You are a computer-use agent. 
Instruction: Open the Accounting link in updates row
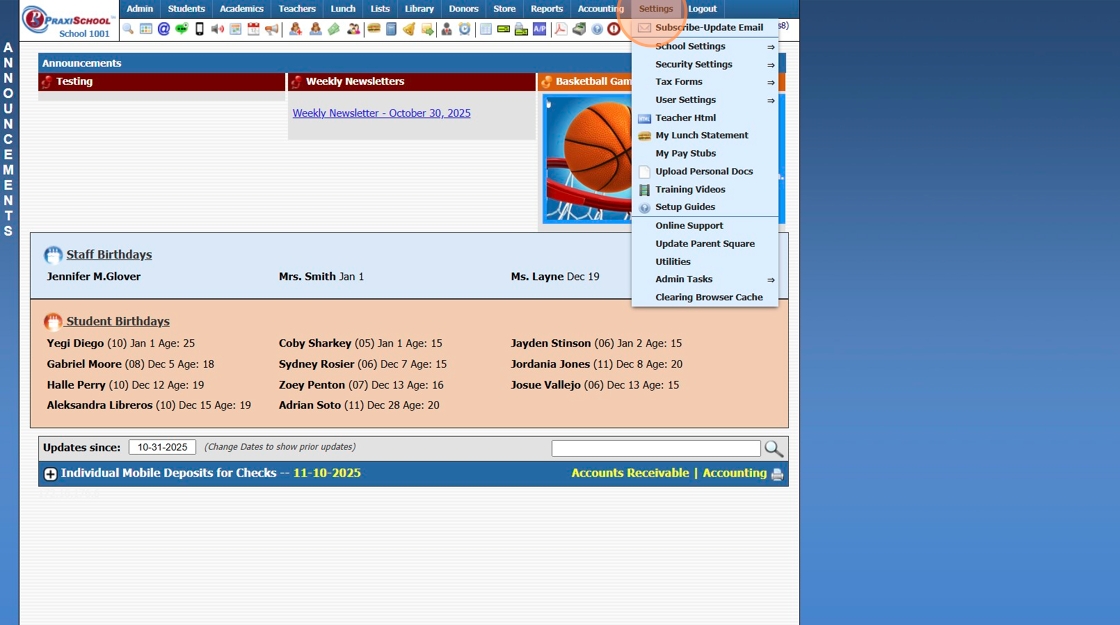(x=734, y=473)
